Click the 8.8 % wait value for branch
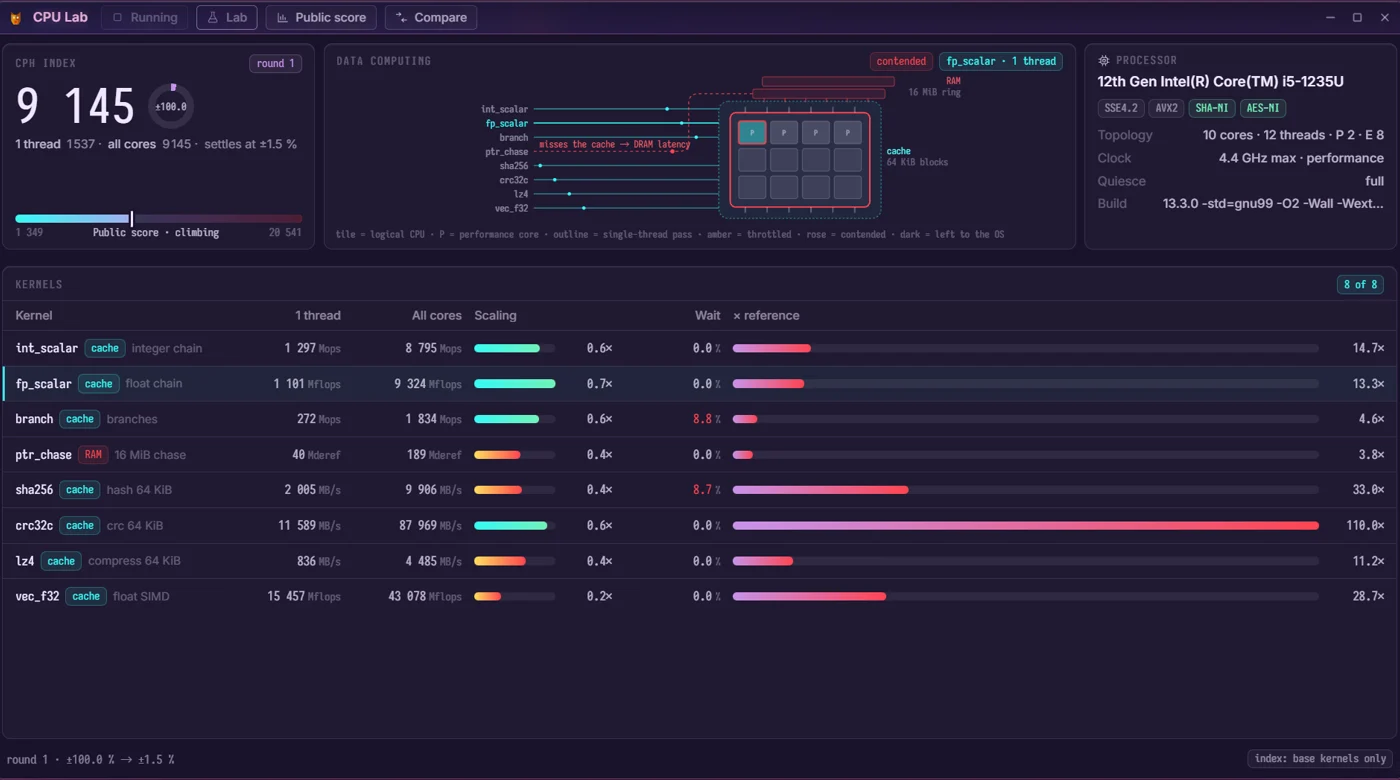 click(706, 419)
